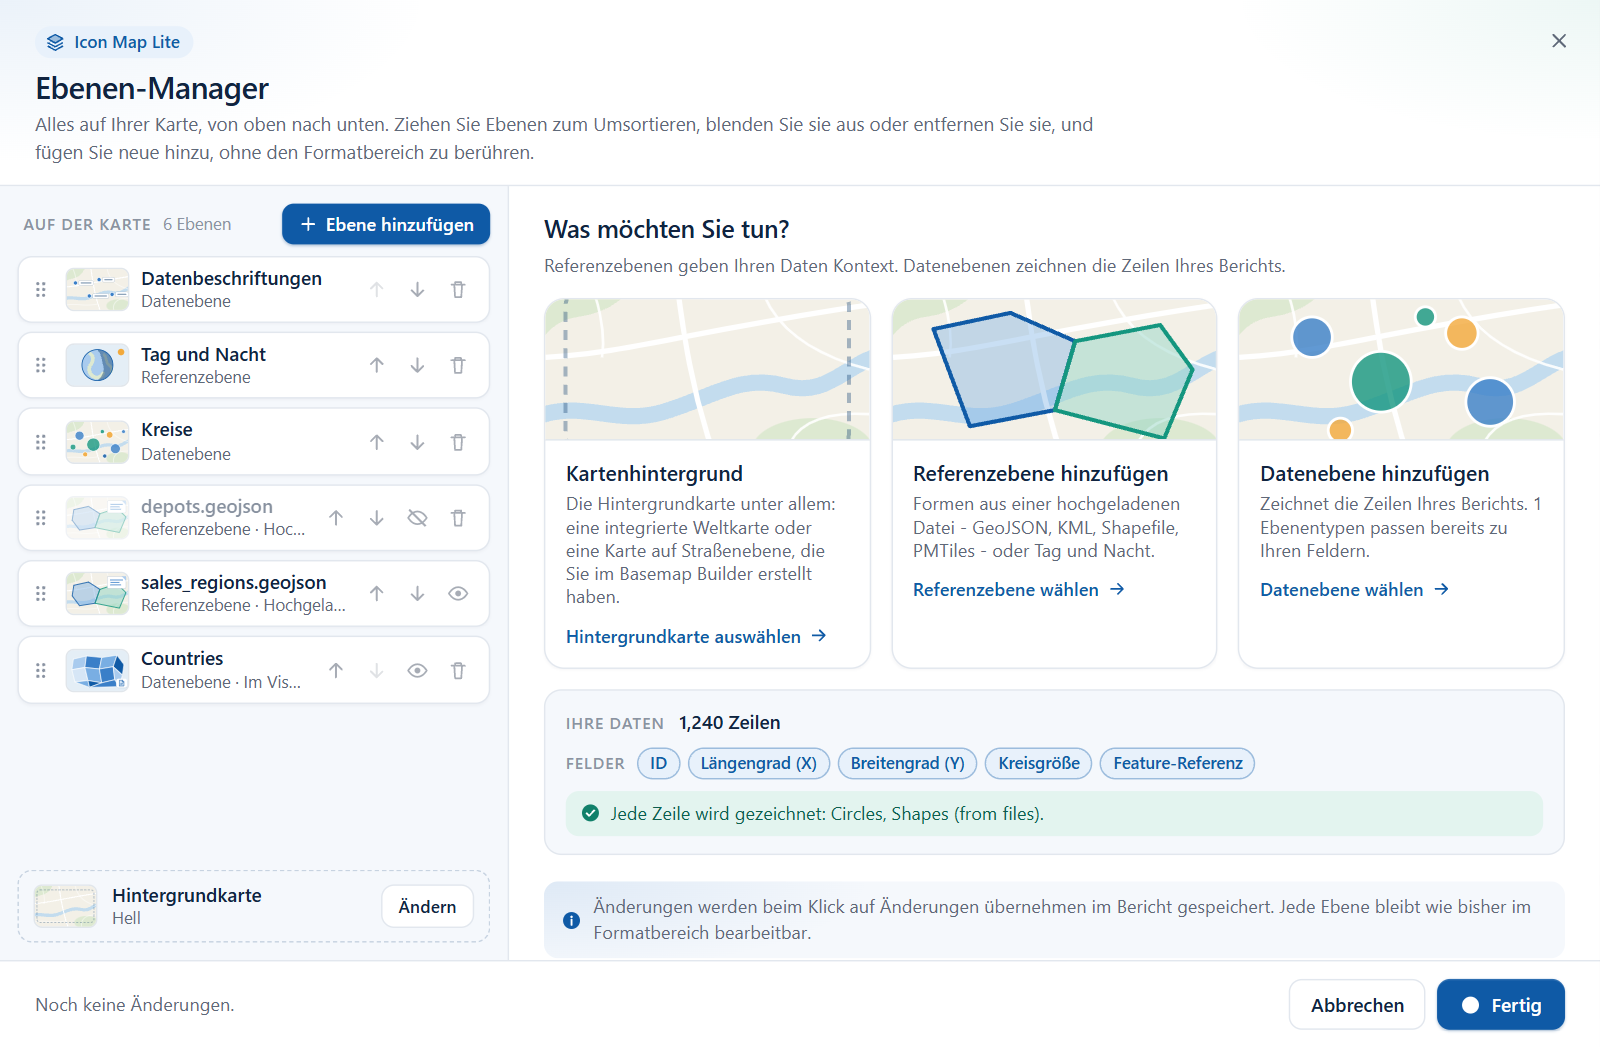Change the Hintergrundkarte via Ändern
The width and height of the screenshot is (1600, 1047).
pos(427,907)
